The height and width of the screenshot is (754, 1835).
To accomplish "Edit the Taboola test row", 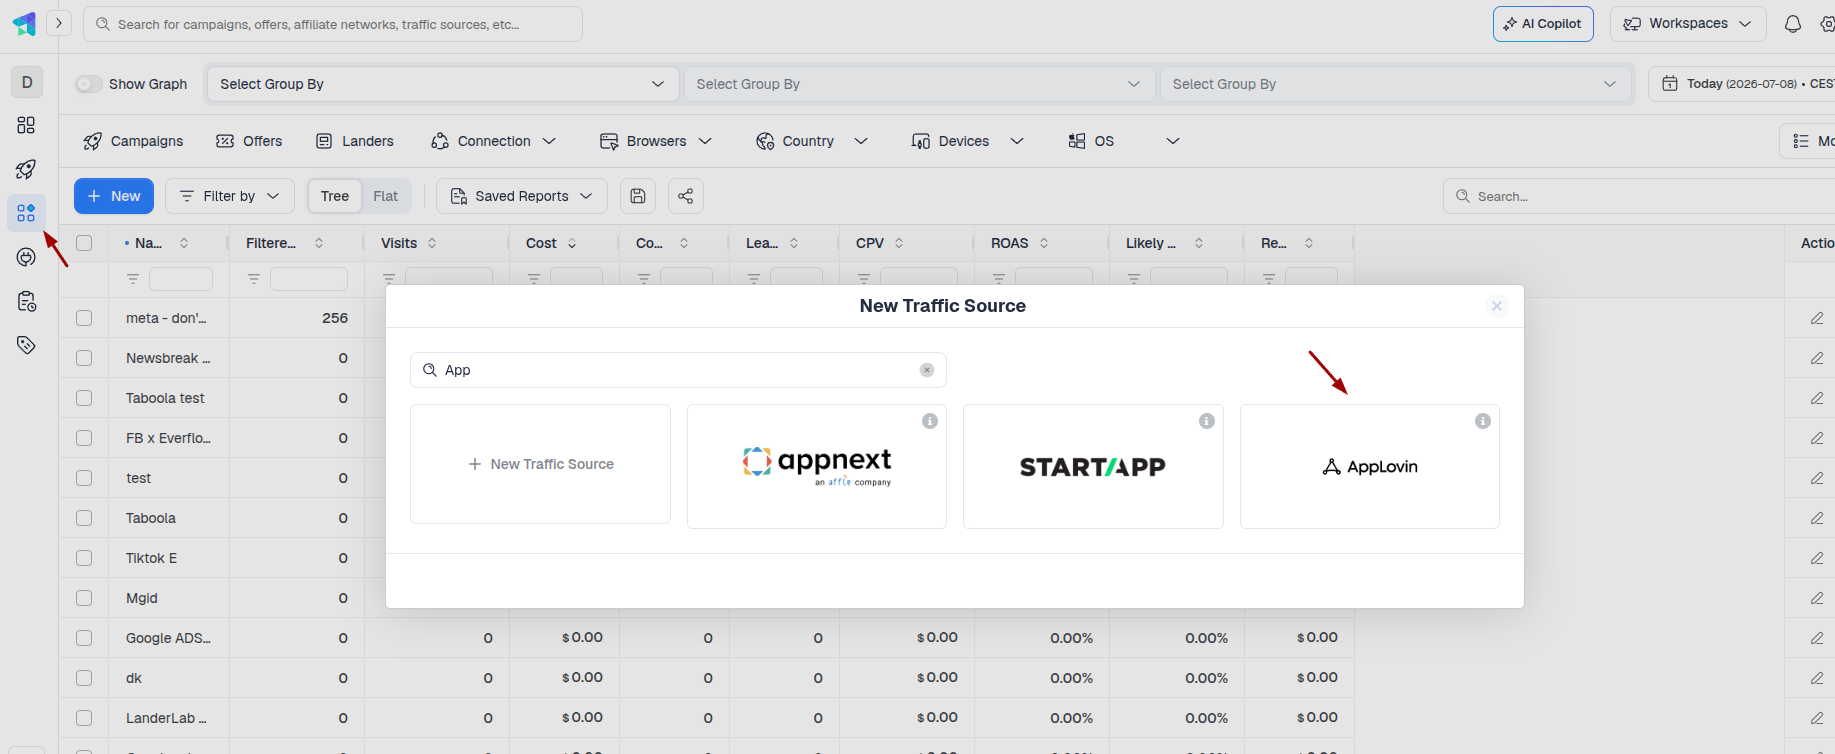I will 1817,398.
